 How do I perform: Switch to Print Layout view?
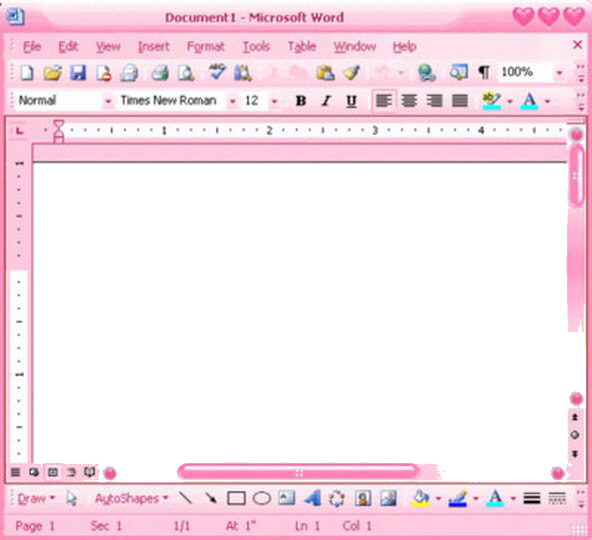(x=53, y=472)
